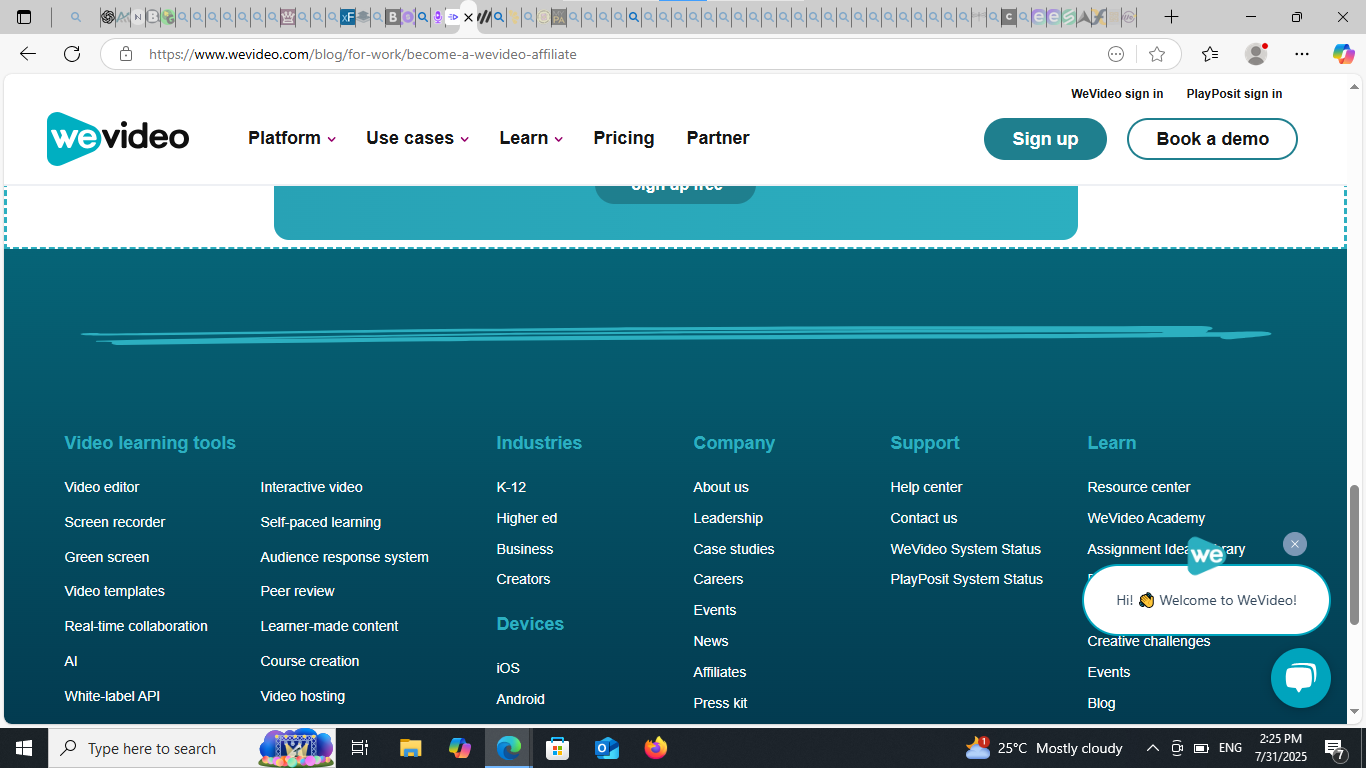View site information lock icon
This screenshot has width=1366, height=768.
coord(126,54)
